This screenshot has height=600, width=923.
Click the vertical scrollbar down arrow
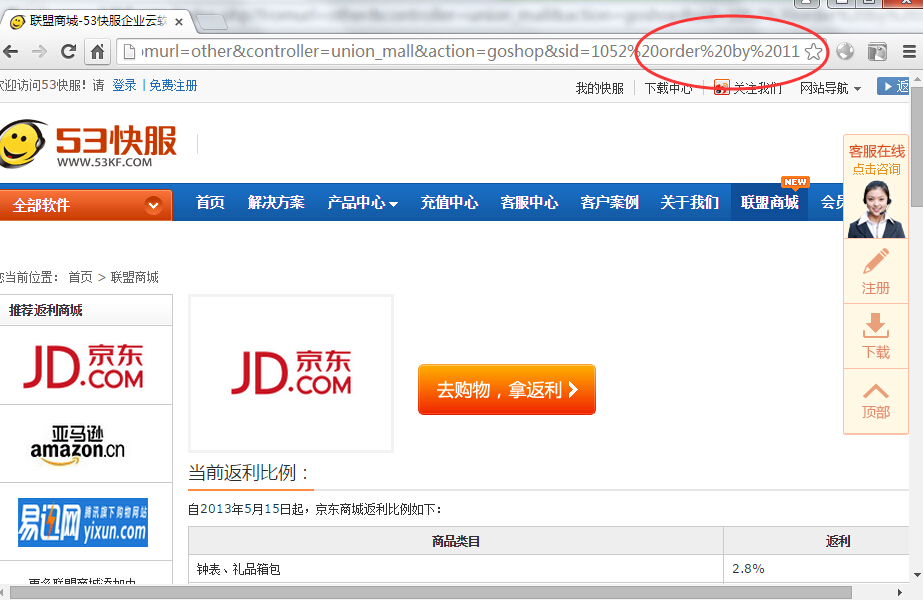pos(917,575)
